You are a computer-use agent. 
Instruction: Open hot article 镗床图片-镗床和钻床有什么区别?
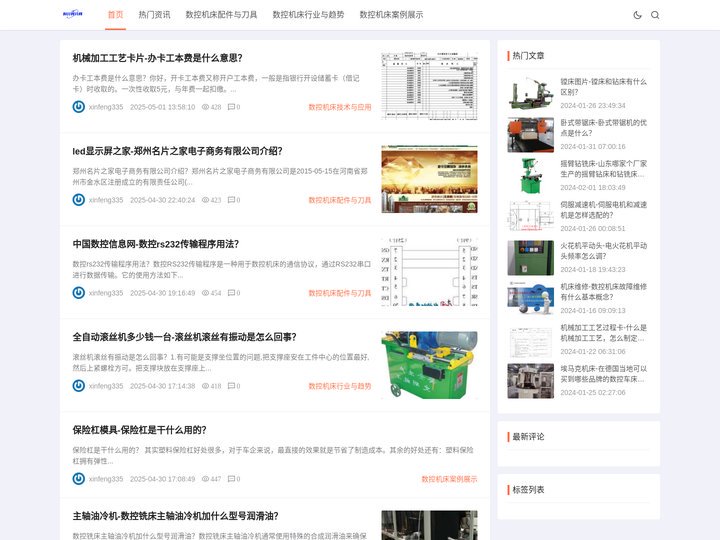click(603, 87)
